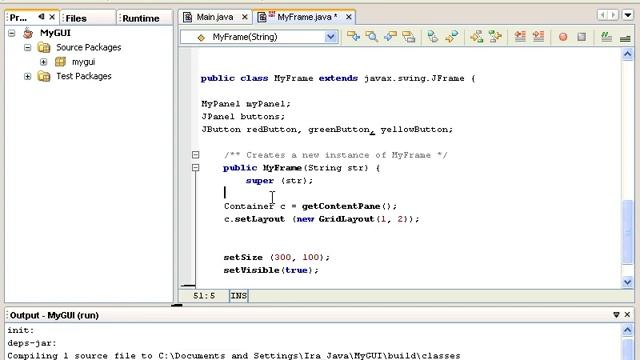Click the Test Packages folder icon
The width and height of the screenshot is (640, 360).
(44, 76)
